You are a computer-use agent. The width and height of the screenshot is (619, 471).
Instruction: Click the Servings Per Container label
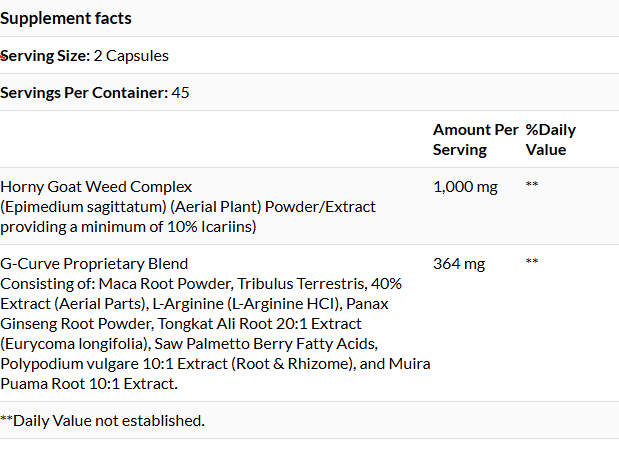(84, 92)
